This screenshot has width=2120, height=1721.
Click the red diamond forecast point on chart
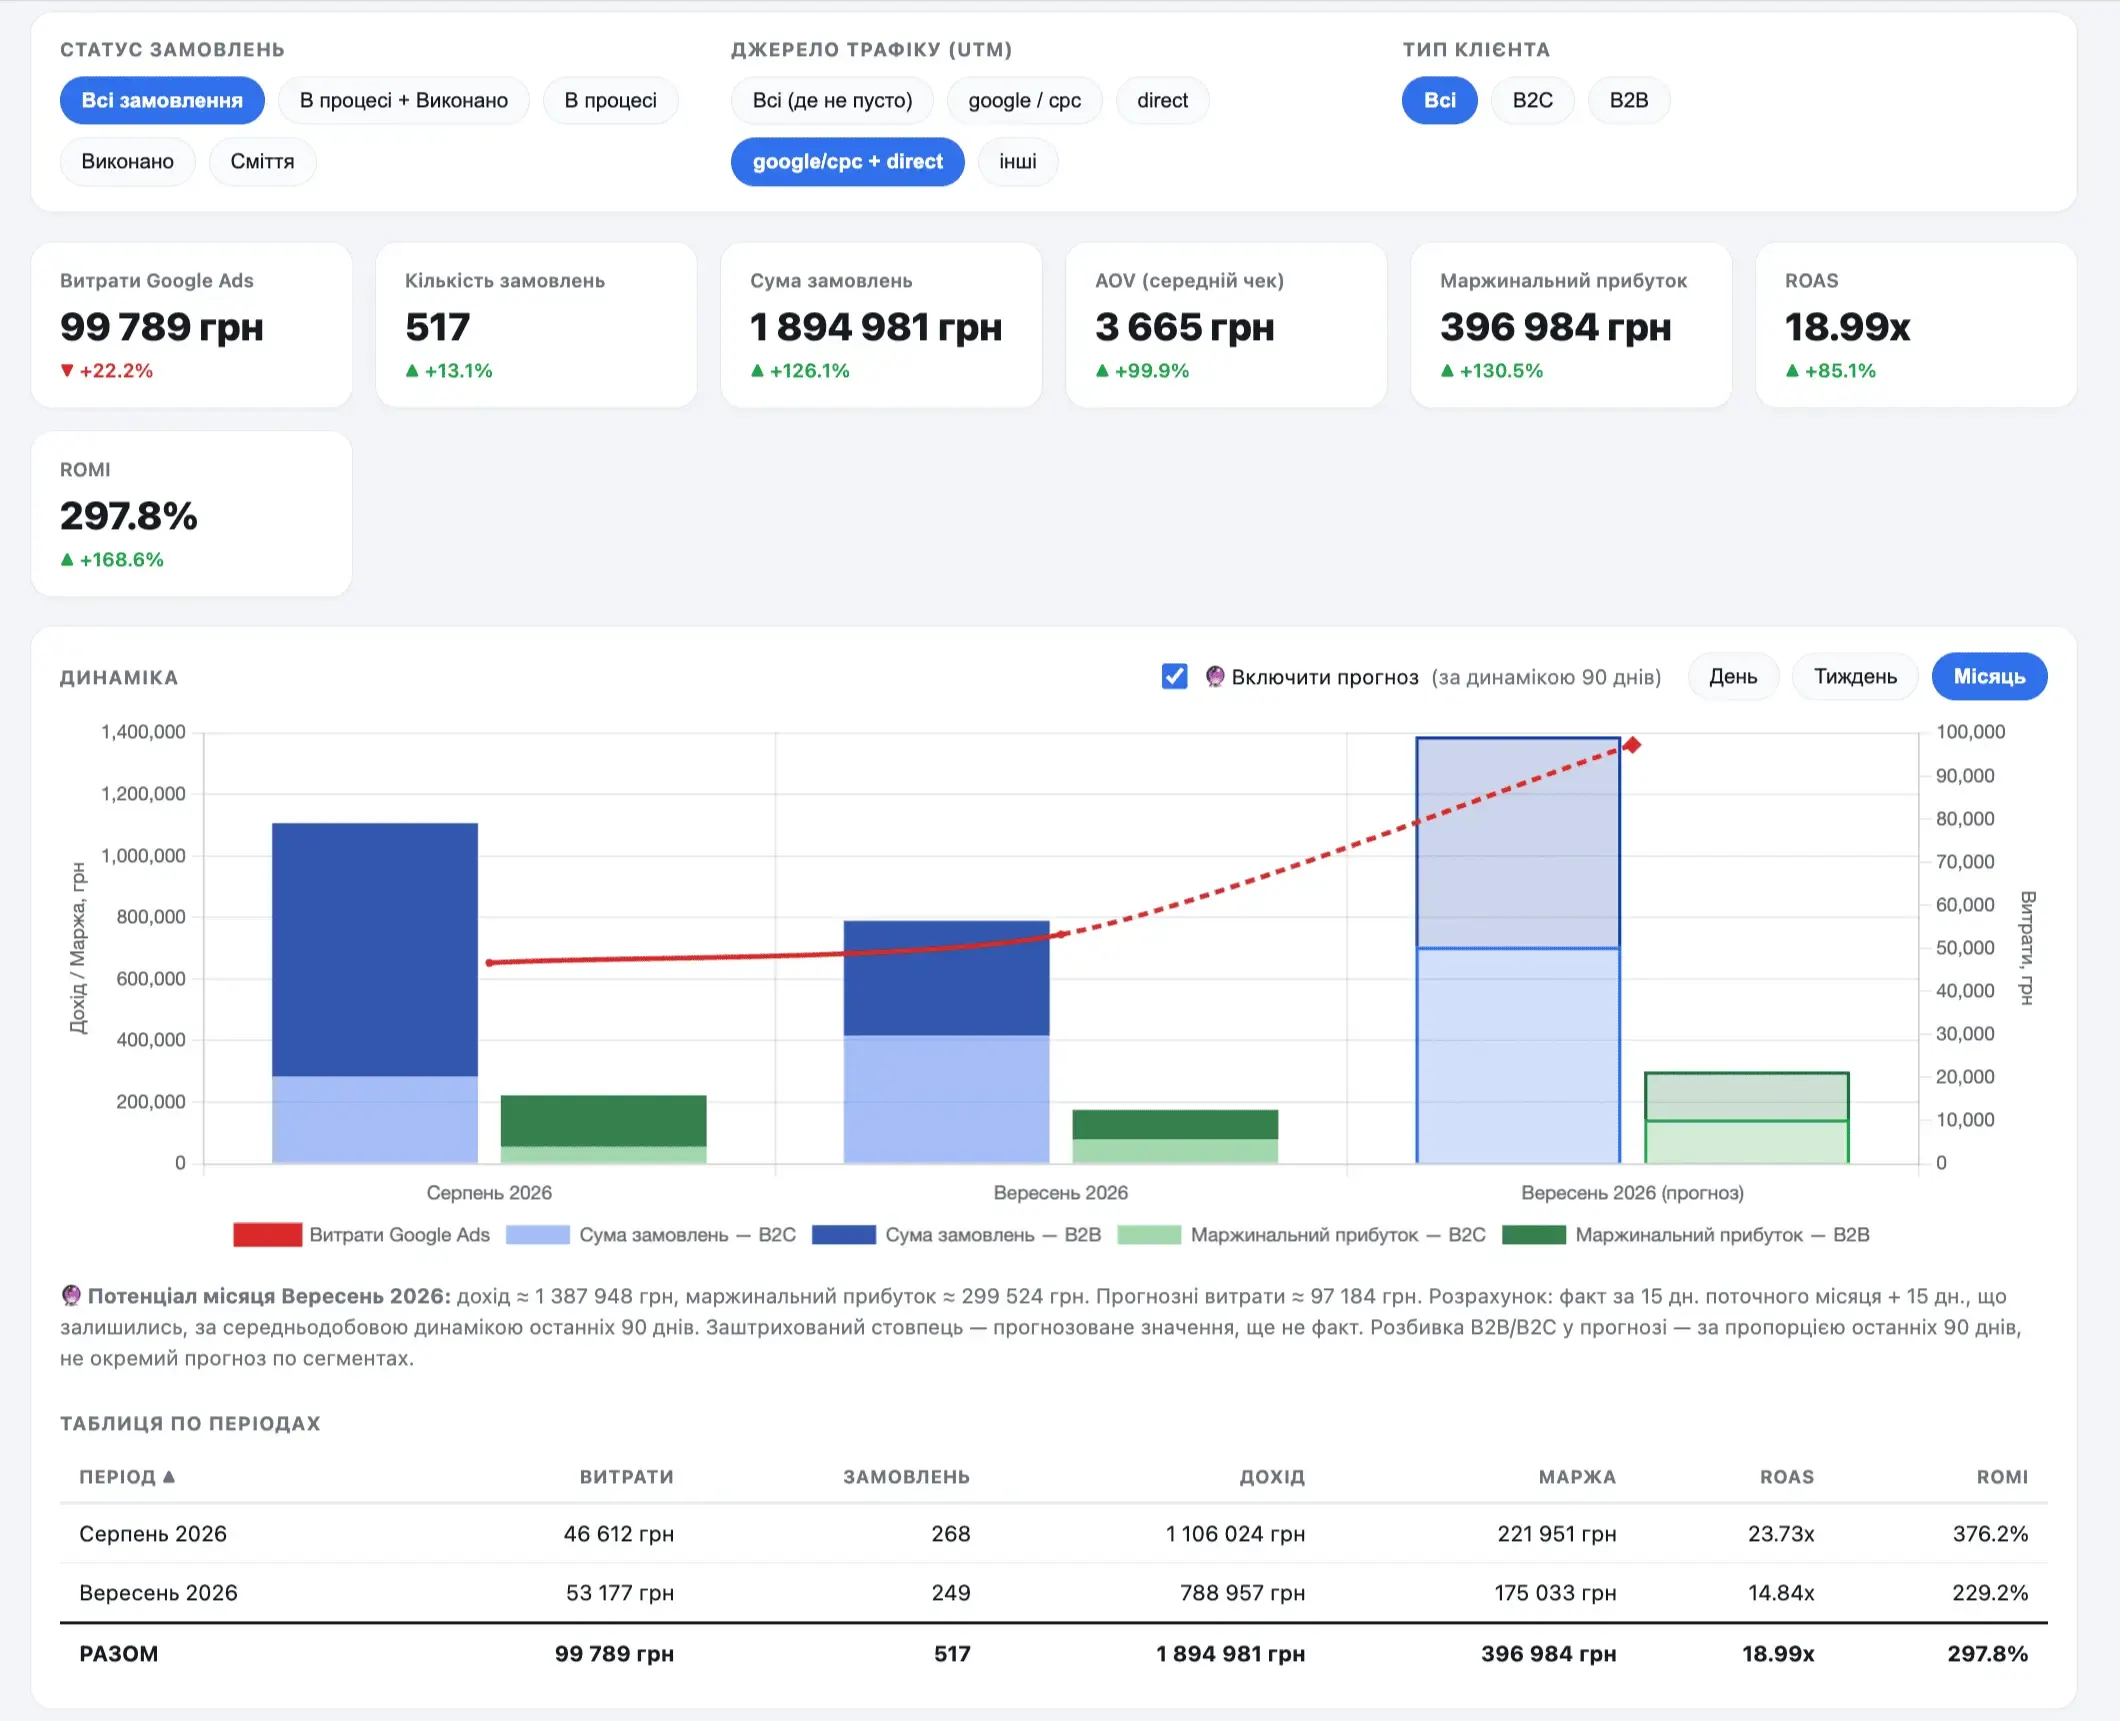[x=1632, y=745]
